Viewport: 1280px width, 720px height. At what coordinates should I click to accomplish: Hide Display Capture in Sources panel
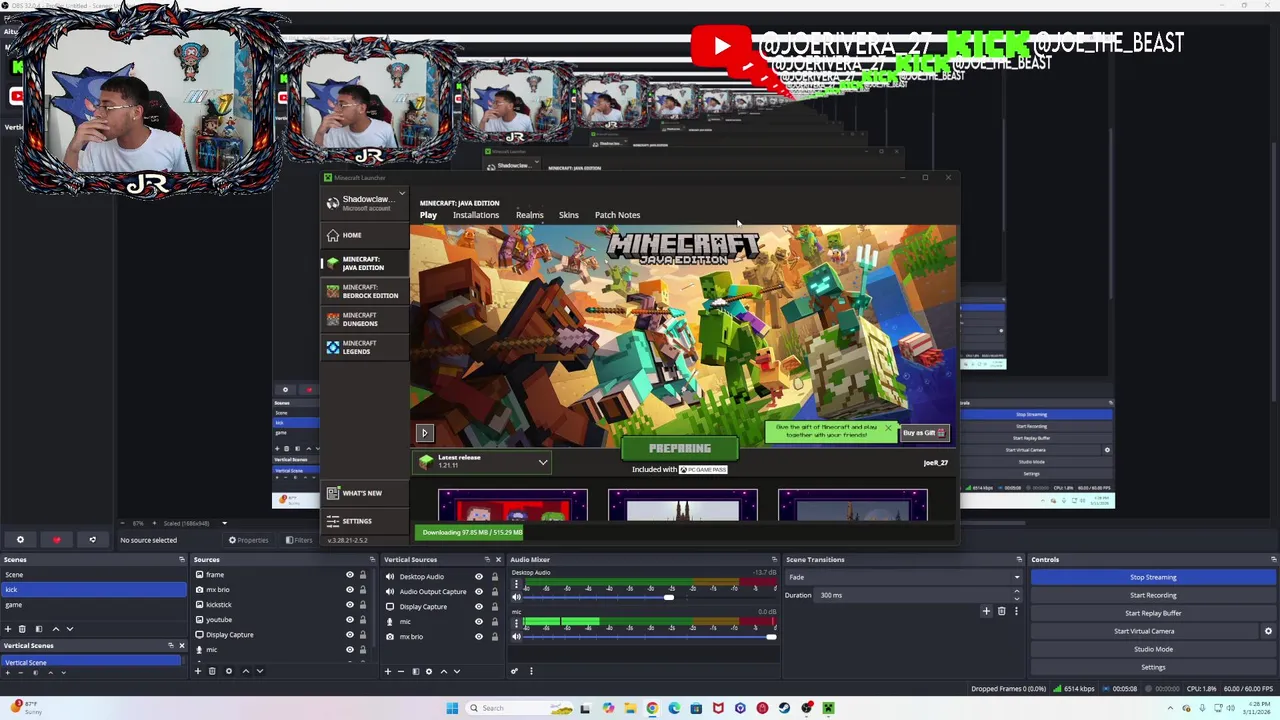[x=350, y=635]
